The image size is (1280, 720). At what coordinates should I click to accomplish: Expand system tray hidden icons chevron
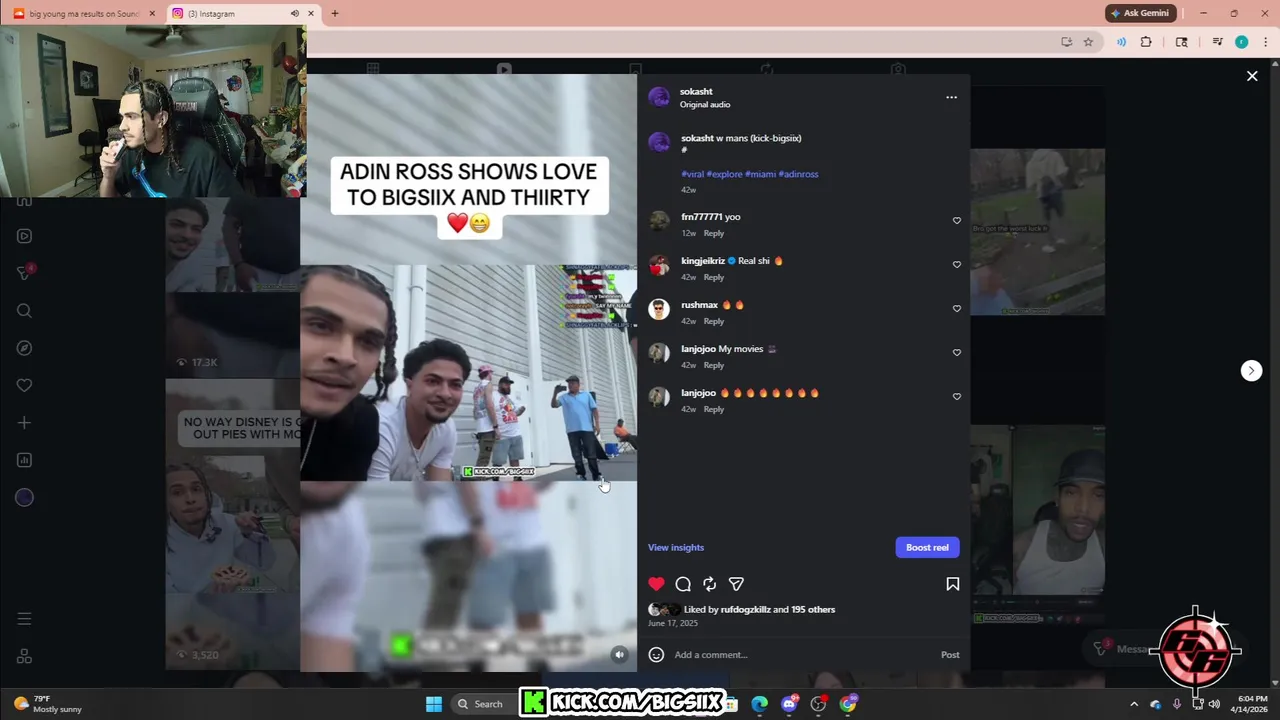tap(1134, 704)
